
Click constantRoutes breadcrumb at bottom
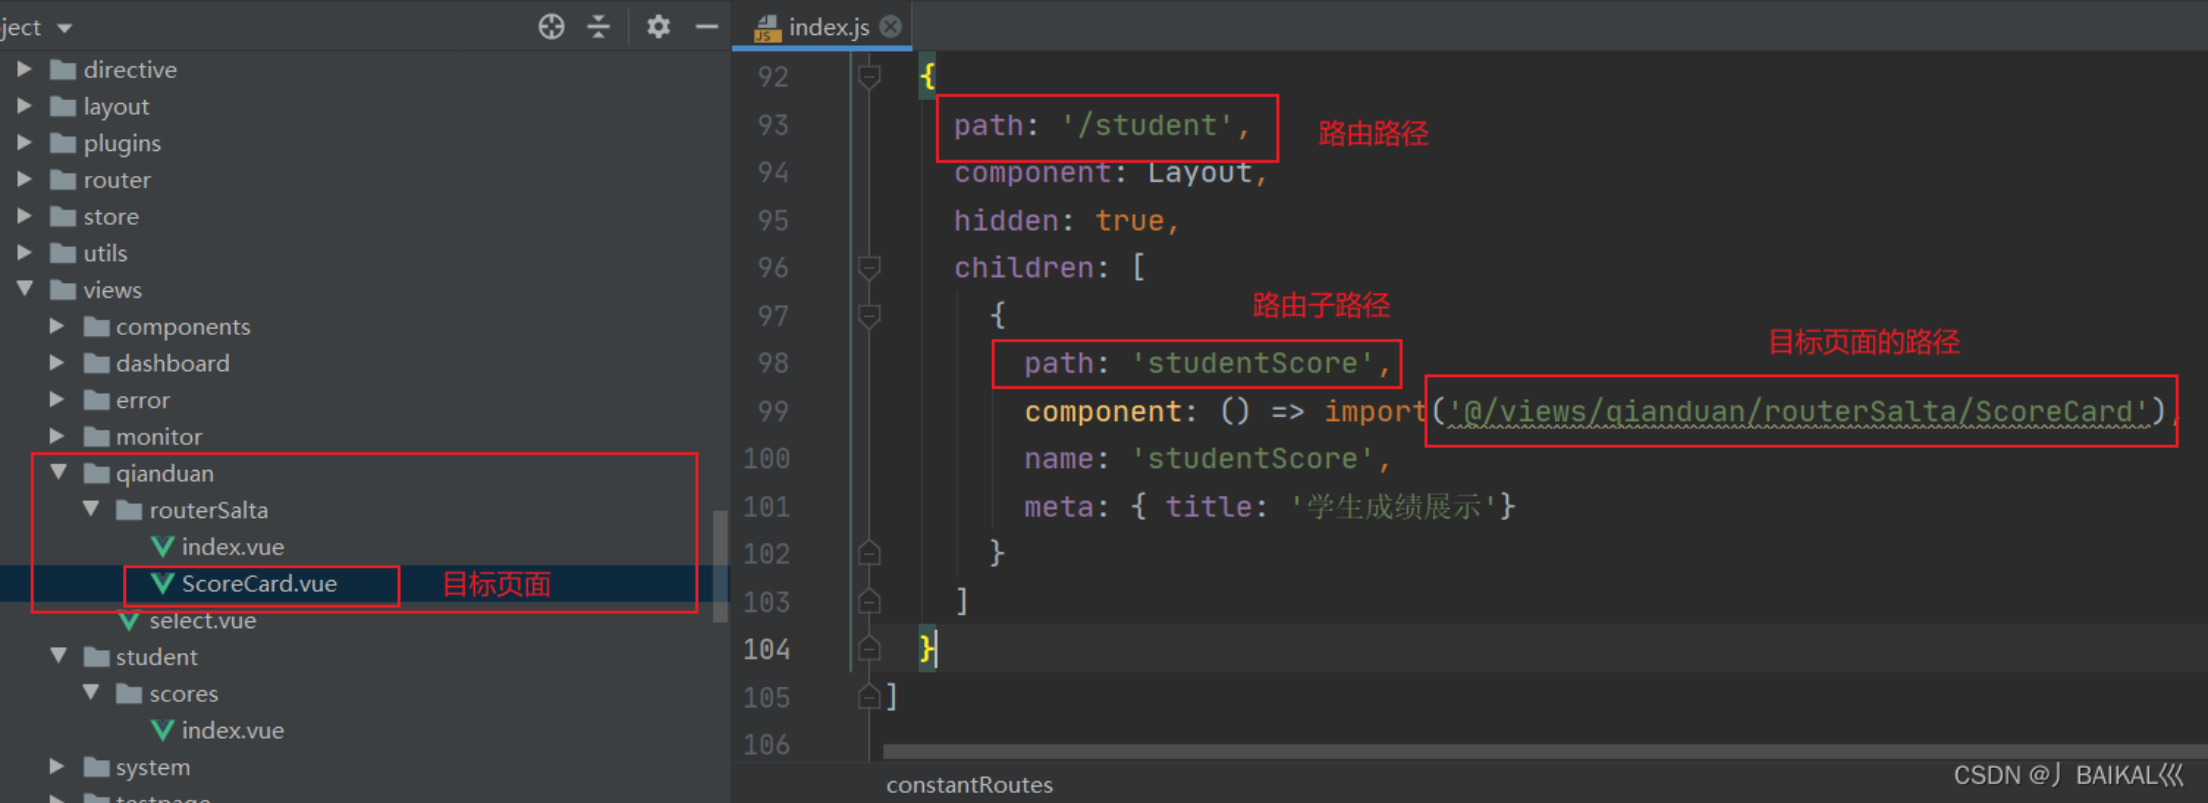(x=969, y=785)
